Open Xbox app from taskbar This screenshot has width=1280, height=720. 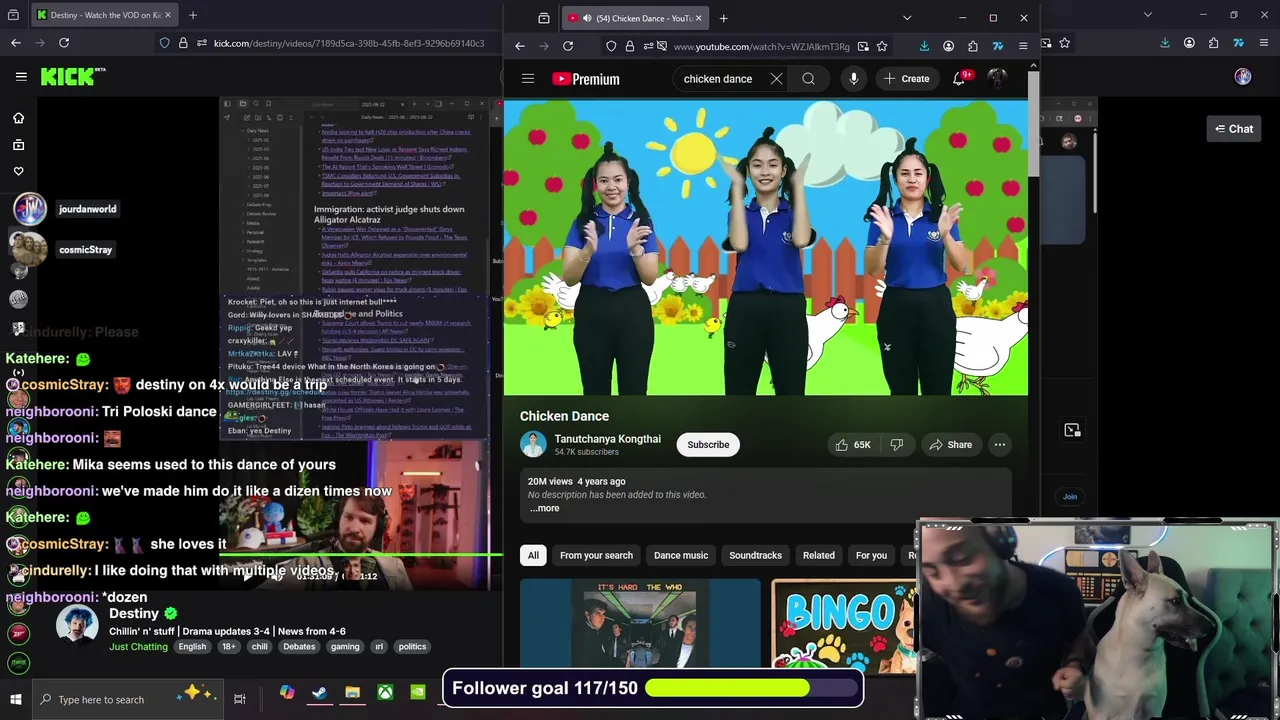(x=385, y=693)
